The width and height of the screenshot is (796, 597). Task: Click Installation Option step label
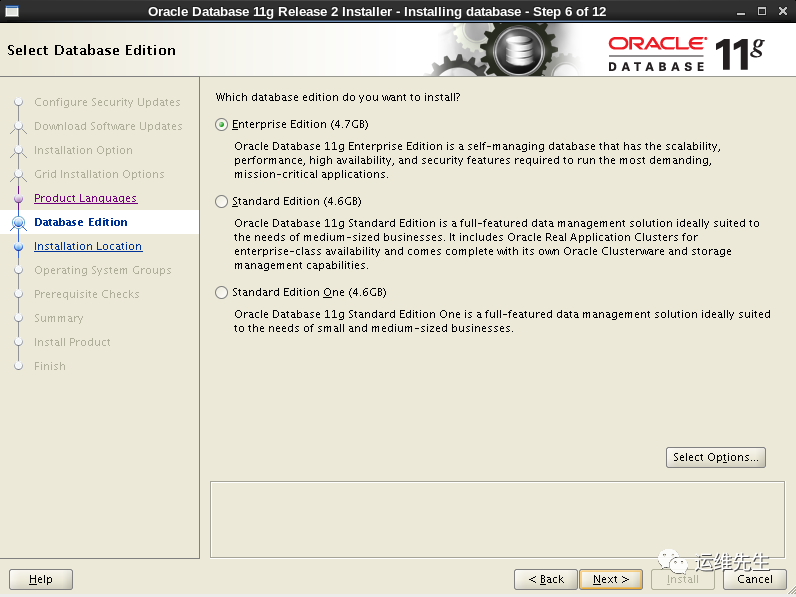point(83,150)
